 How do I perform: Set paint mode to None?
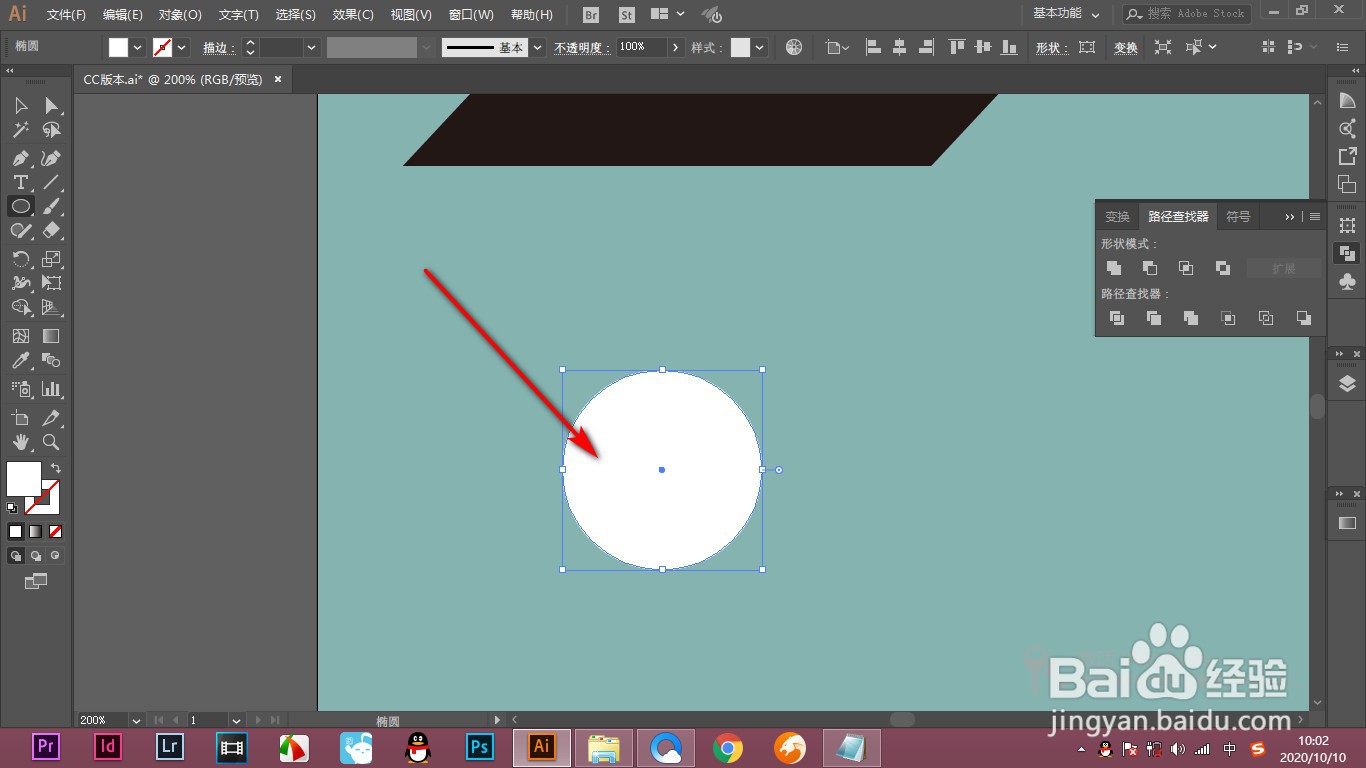(55, 532)
